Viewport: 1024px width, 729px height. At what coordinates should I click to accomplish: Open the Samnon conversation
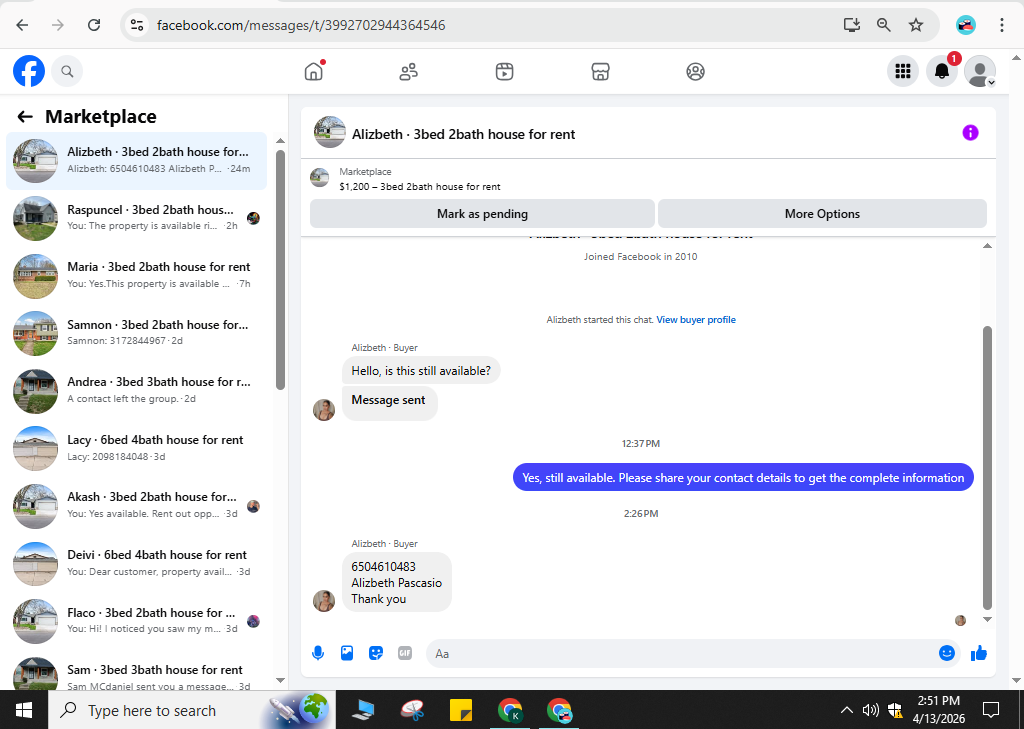[136, 333]
